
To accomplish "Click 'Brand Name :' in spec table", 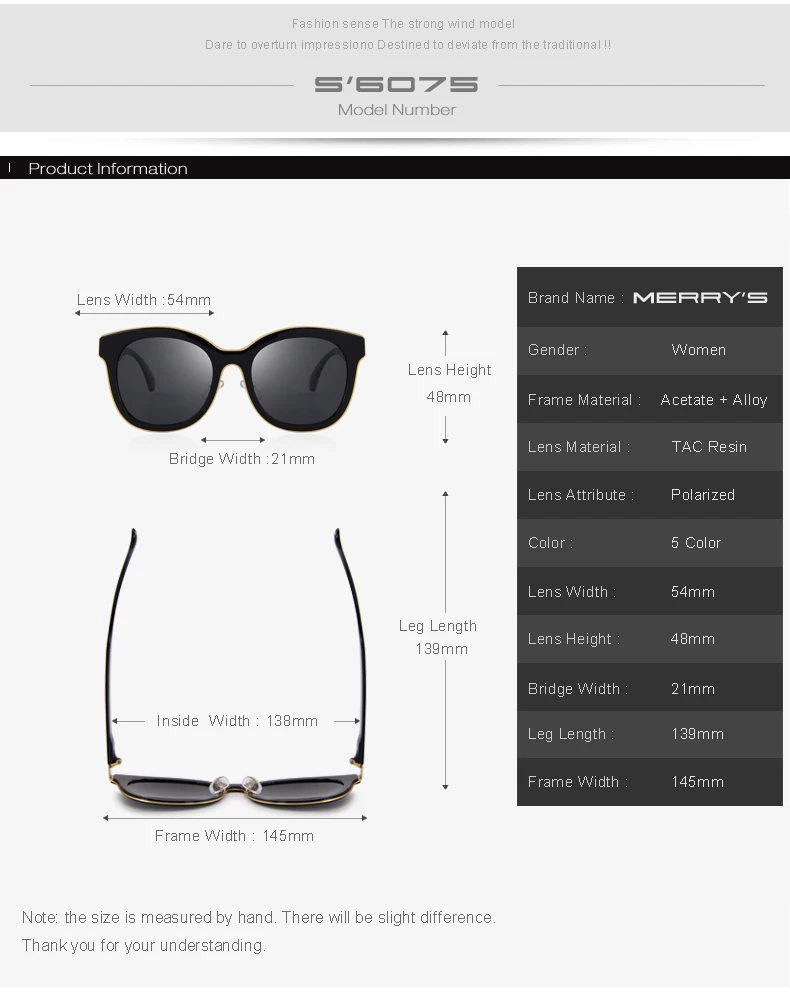I will click(x=576, y=298).
